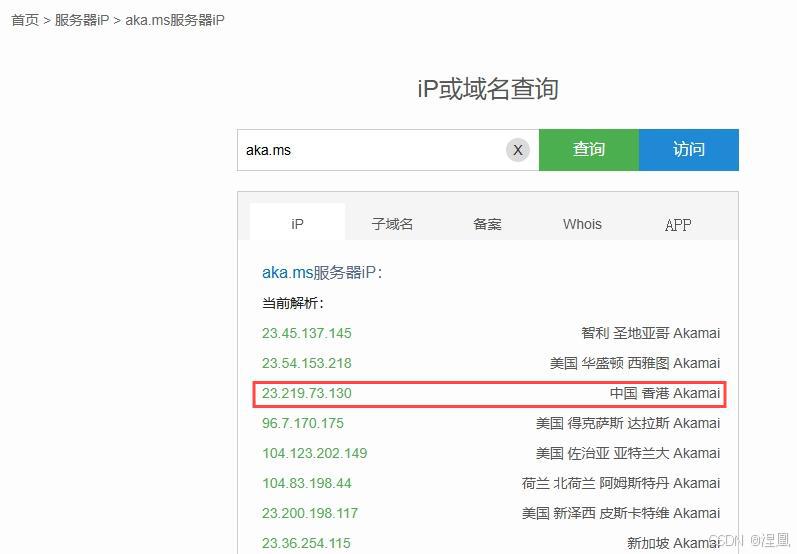
Task: Open IP address 23.36.254.115
Action: [306, 543]
